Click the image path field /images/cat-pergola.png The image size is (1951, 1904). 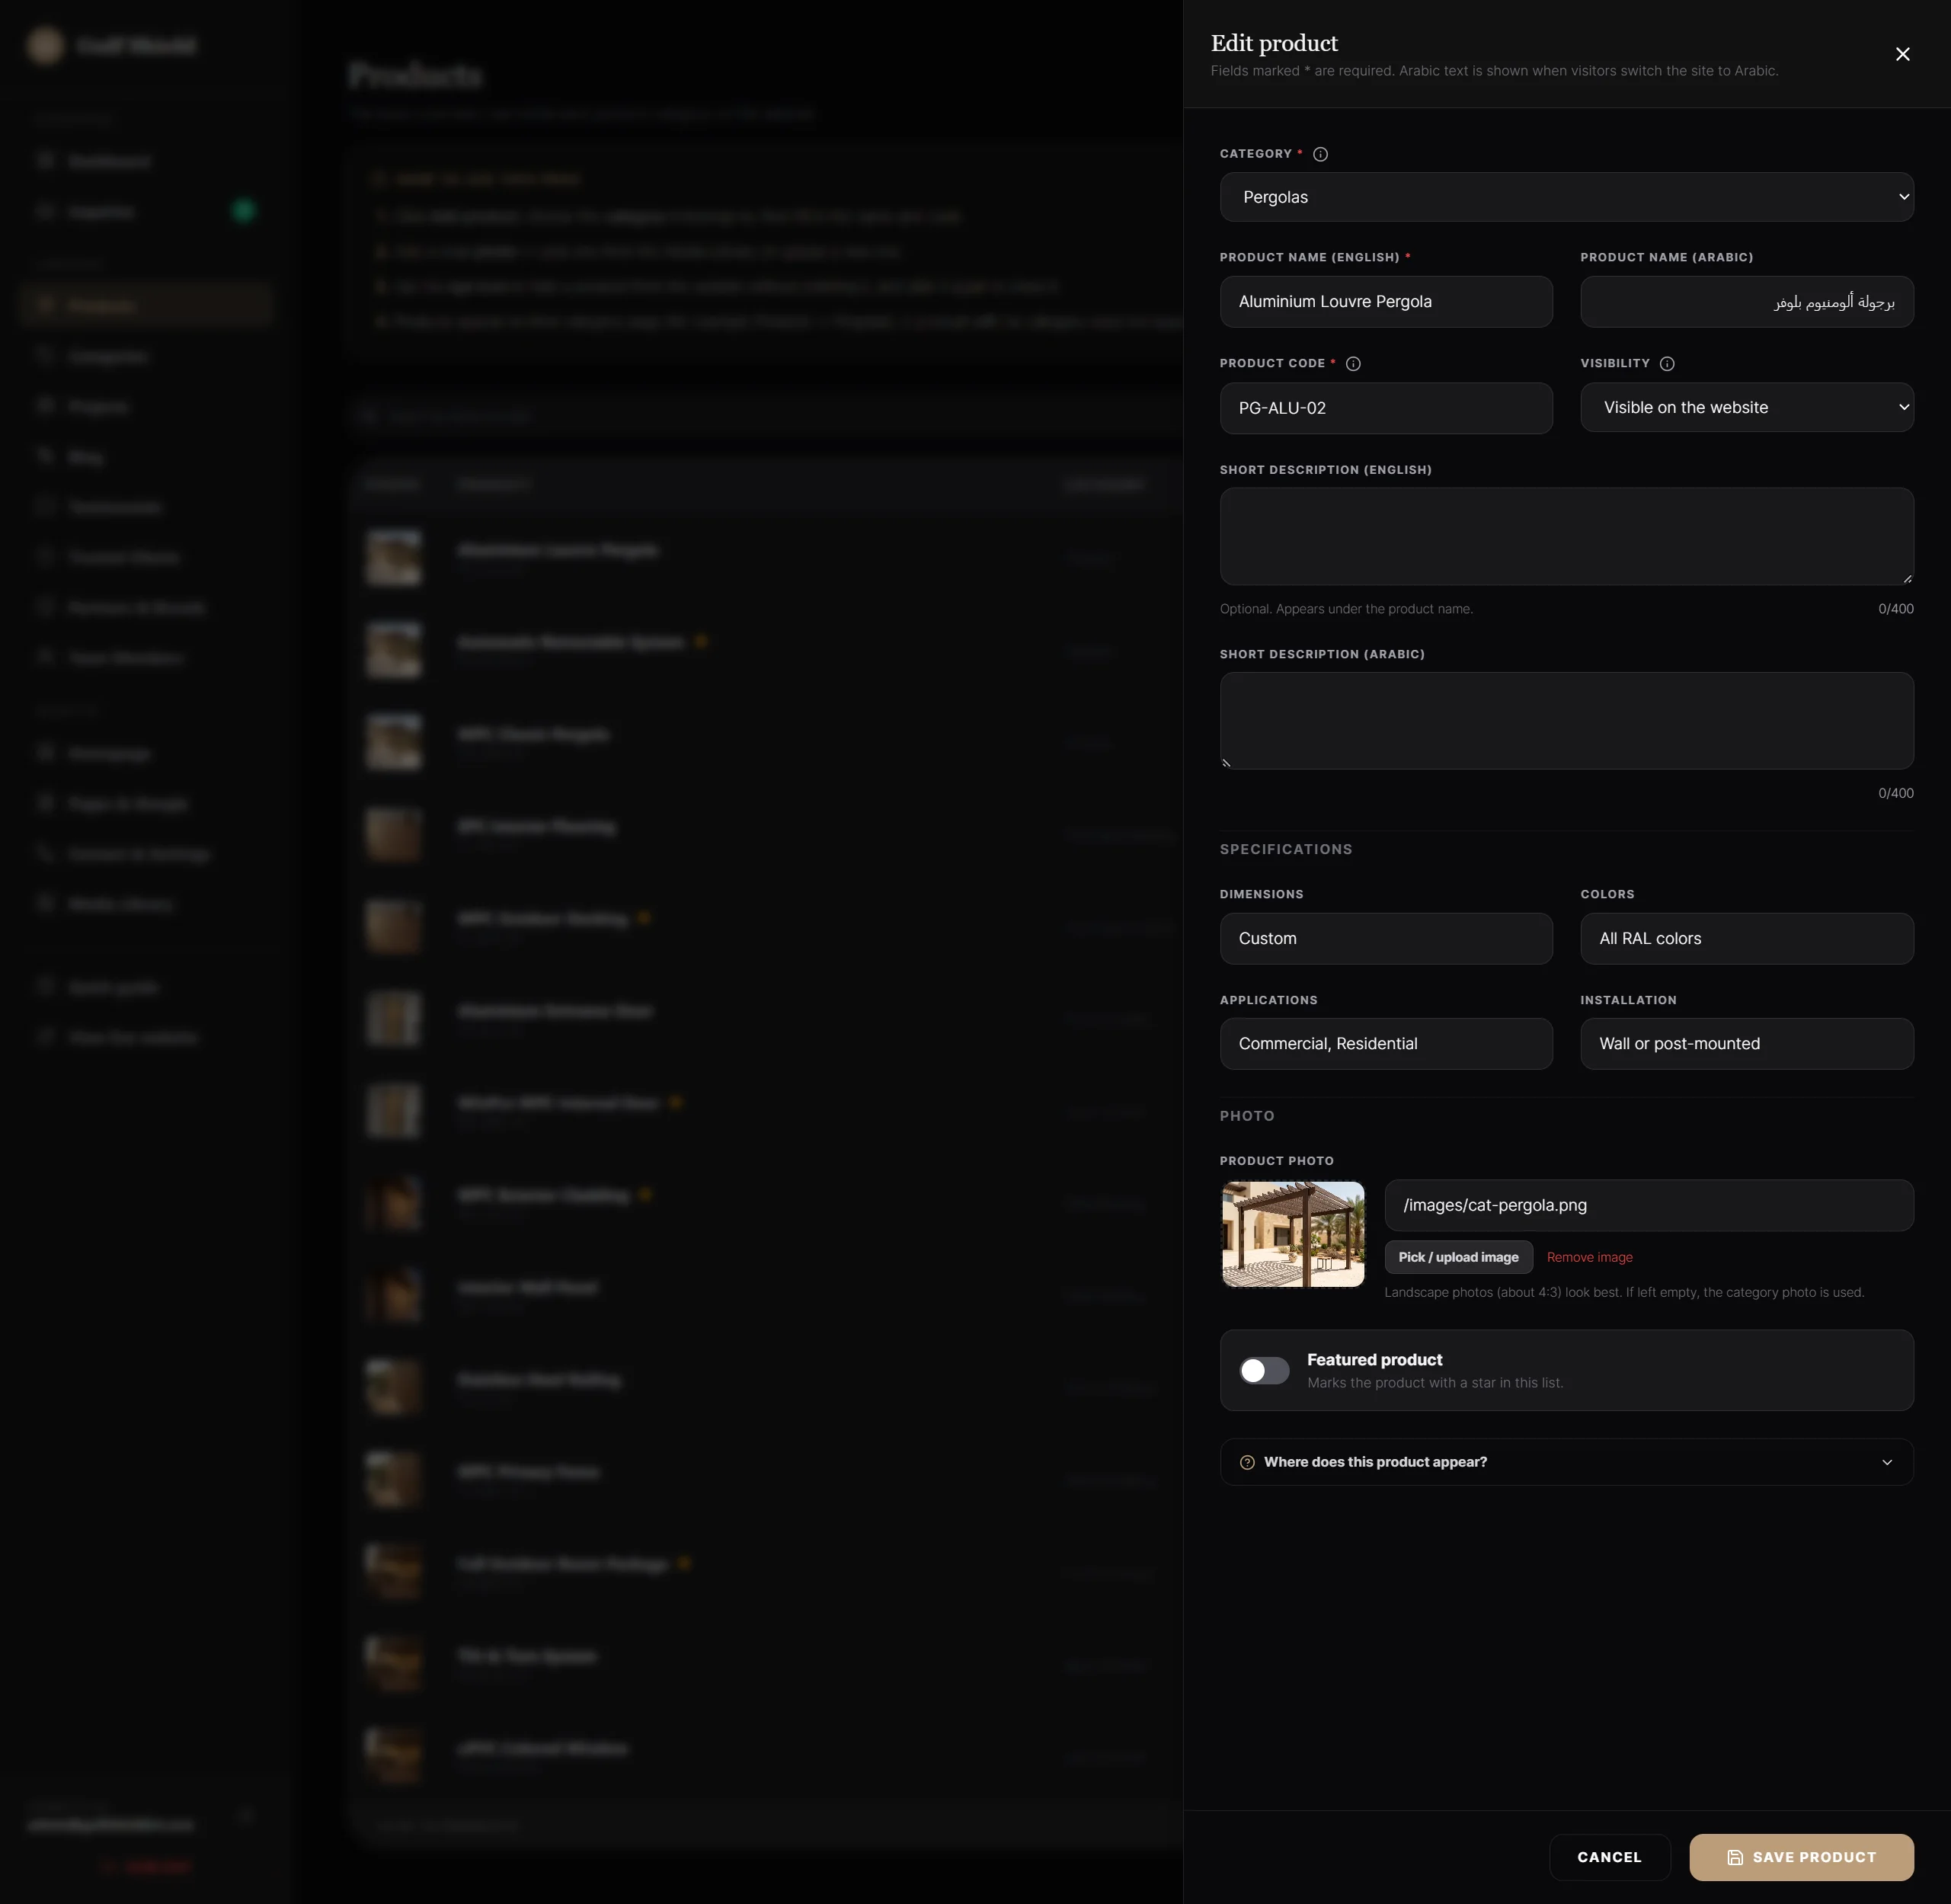coord(1648,1205)
